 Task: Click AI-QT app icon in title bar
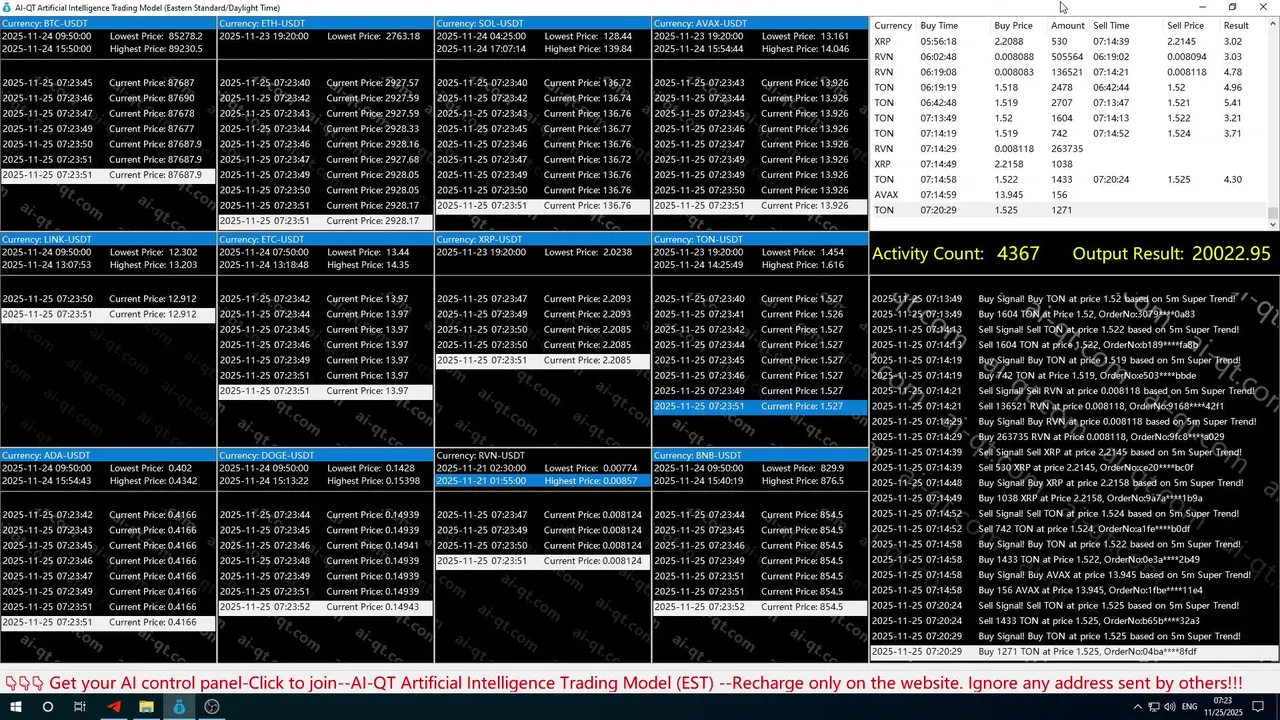pos(7,7)
